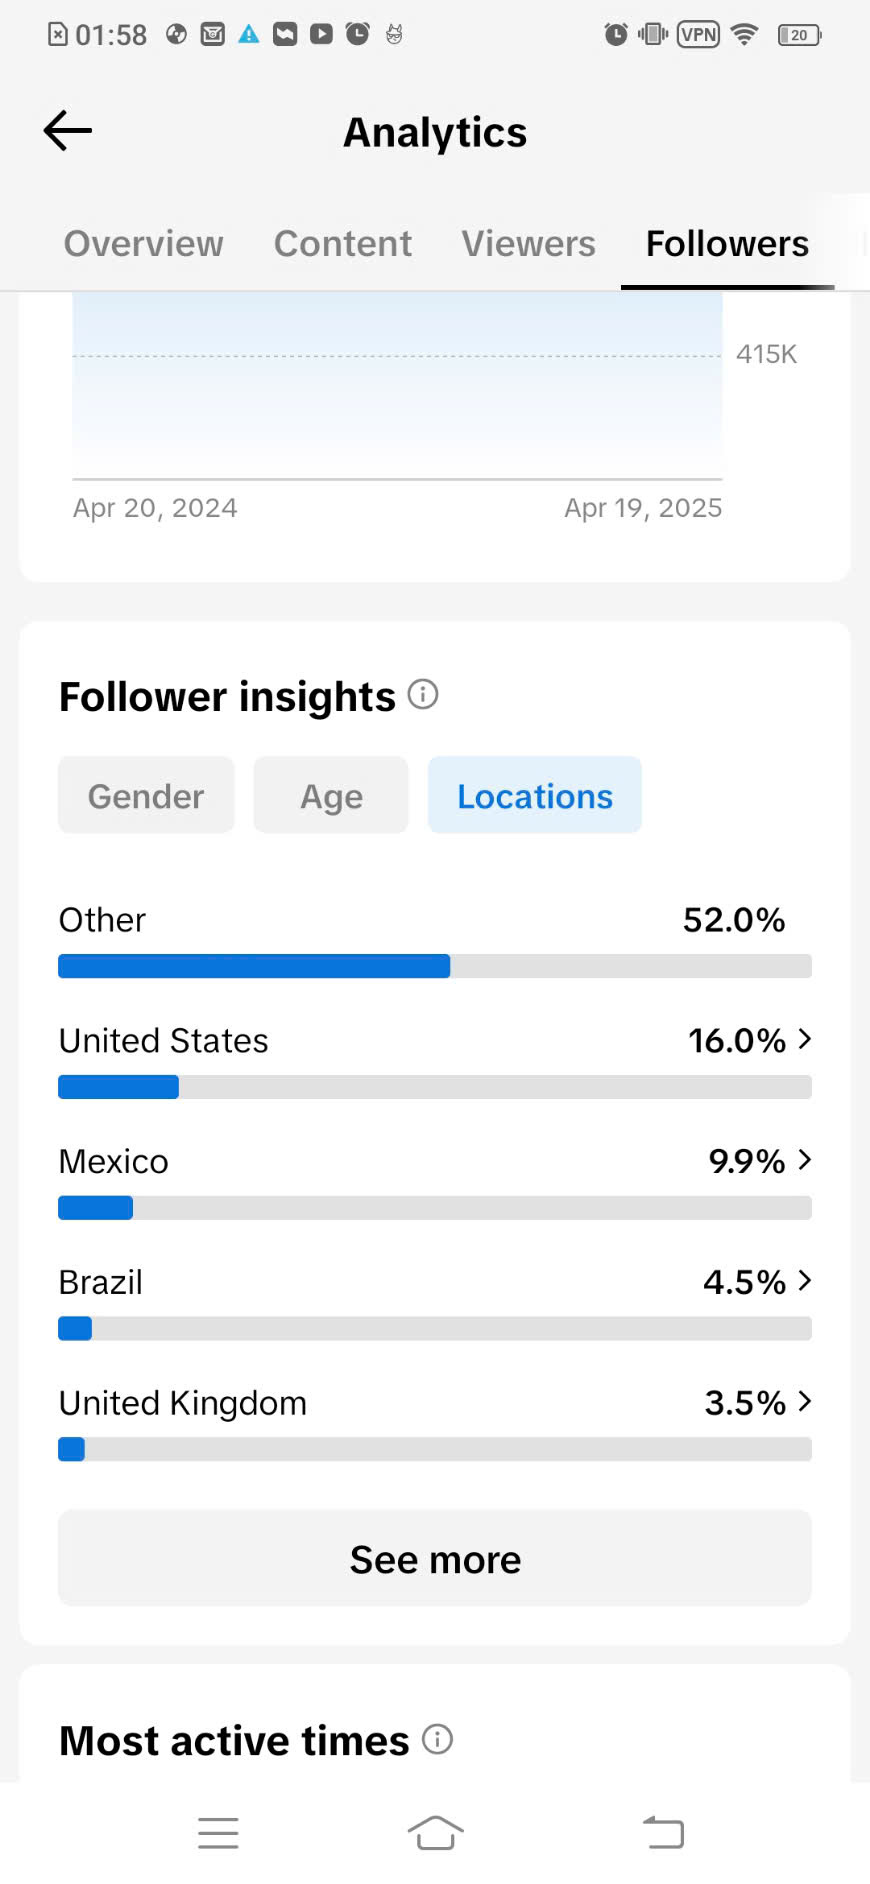Tap the Android home navigation icon

point(435,1833)
